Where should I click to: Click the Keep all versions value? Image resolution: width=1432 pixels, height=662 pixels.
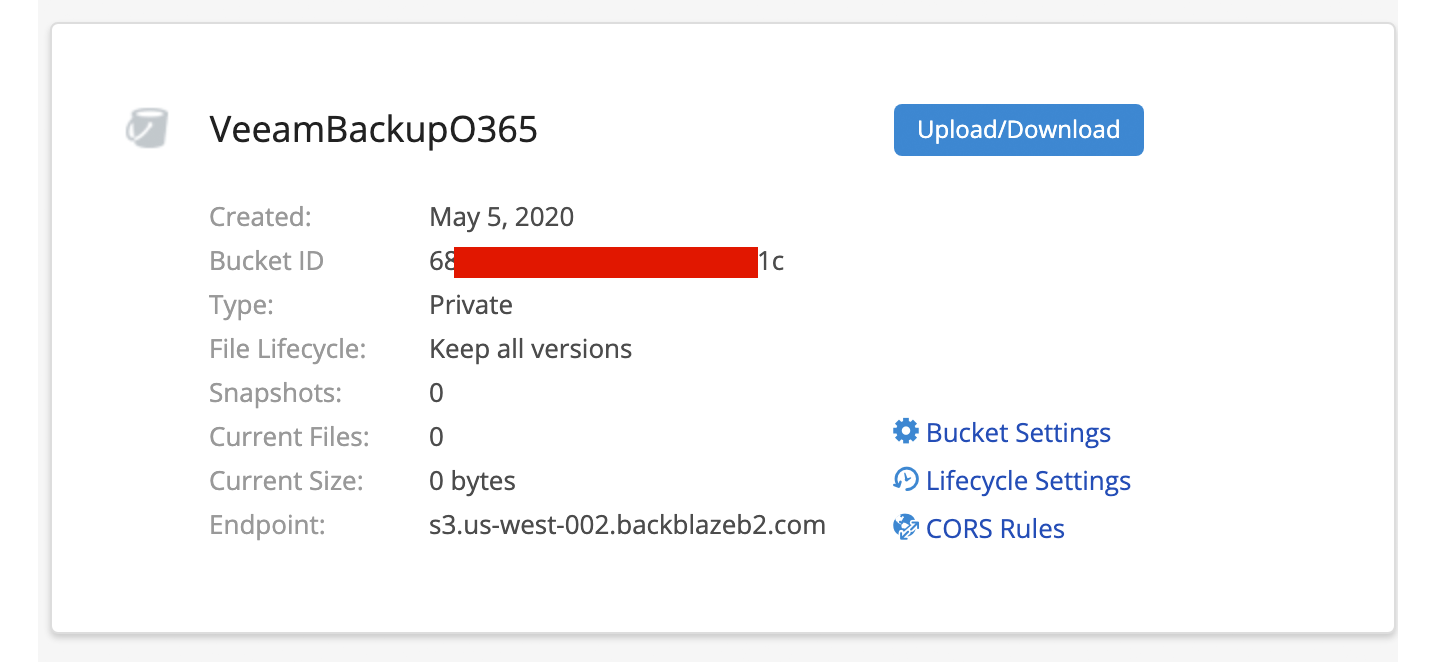(531, 349)
